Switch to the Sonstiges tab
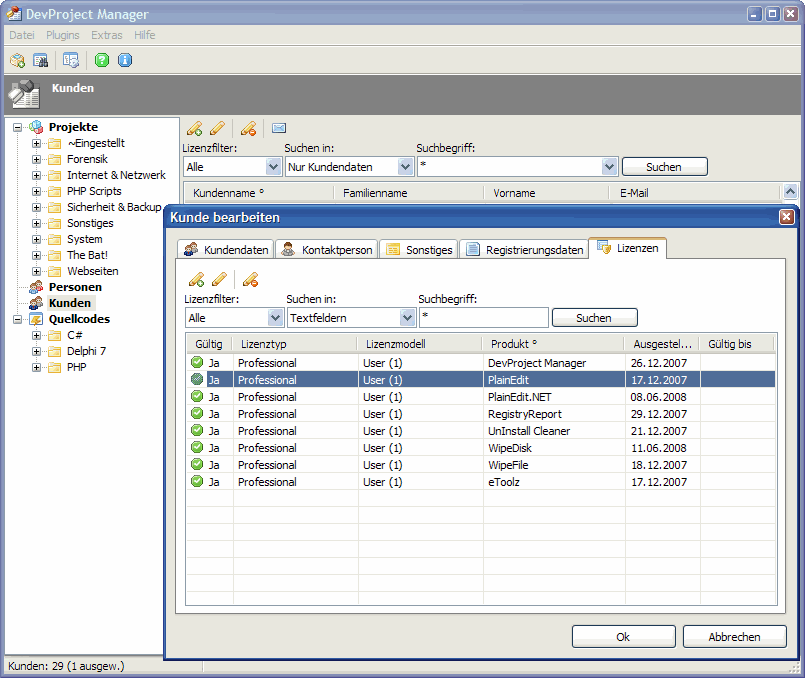 coord(418,250)
